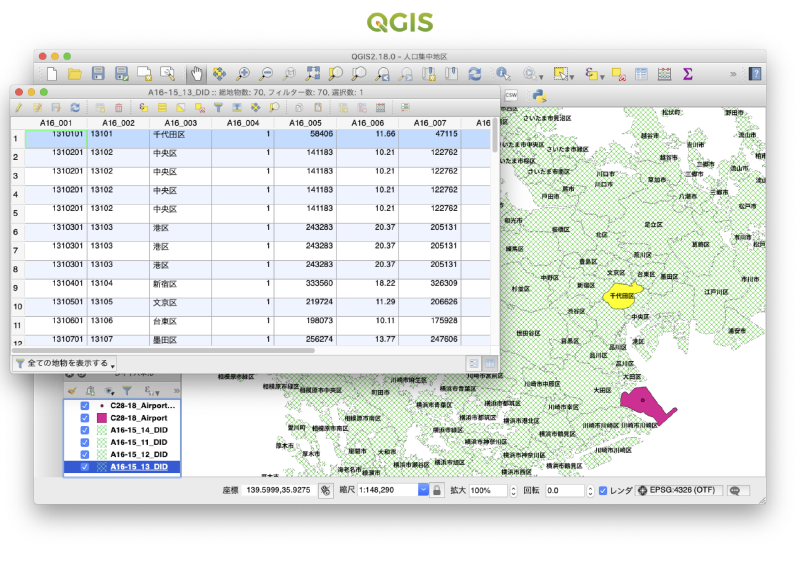800x565 pixels.
Task: Sort table by A16_005 column header
Action: [x=305, y=123]
